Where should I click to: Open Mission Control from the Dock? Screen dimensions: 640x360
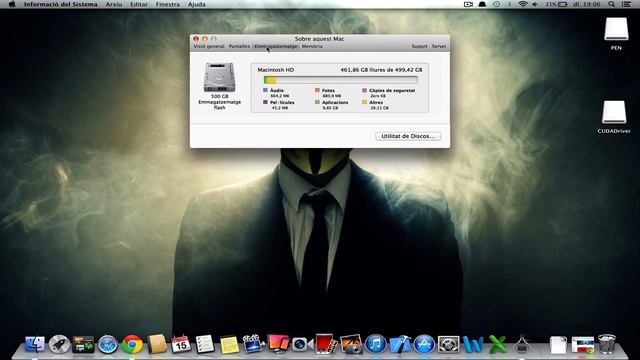pyautogui.click(x=83, y=344)
